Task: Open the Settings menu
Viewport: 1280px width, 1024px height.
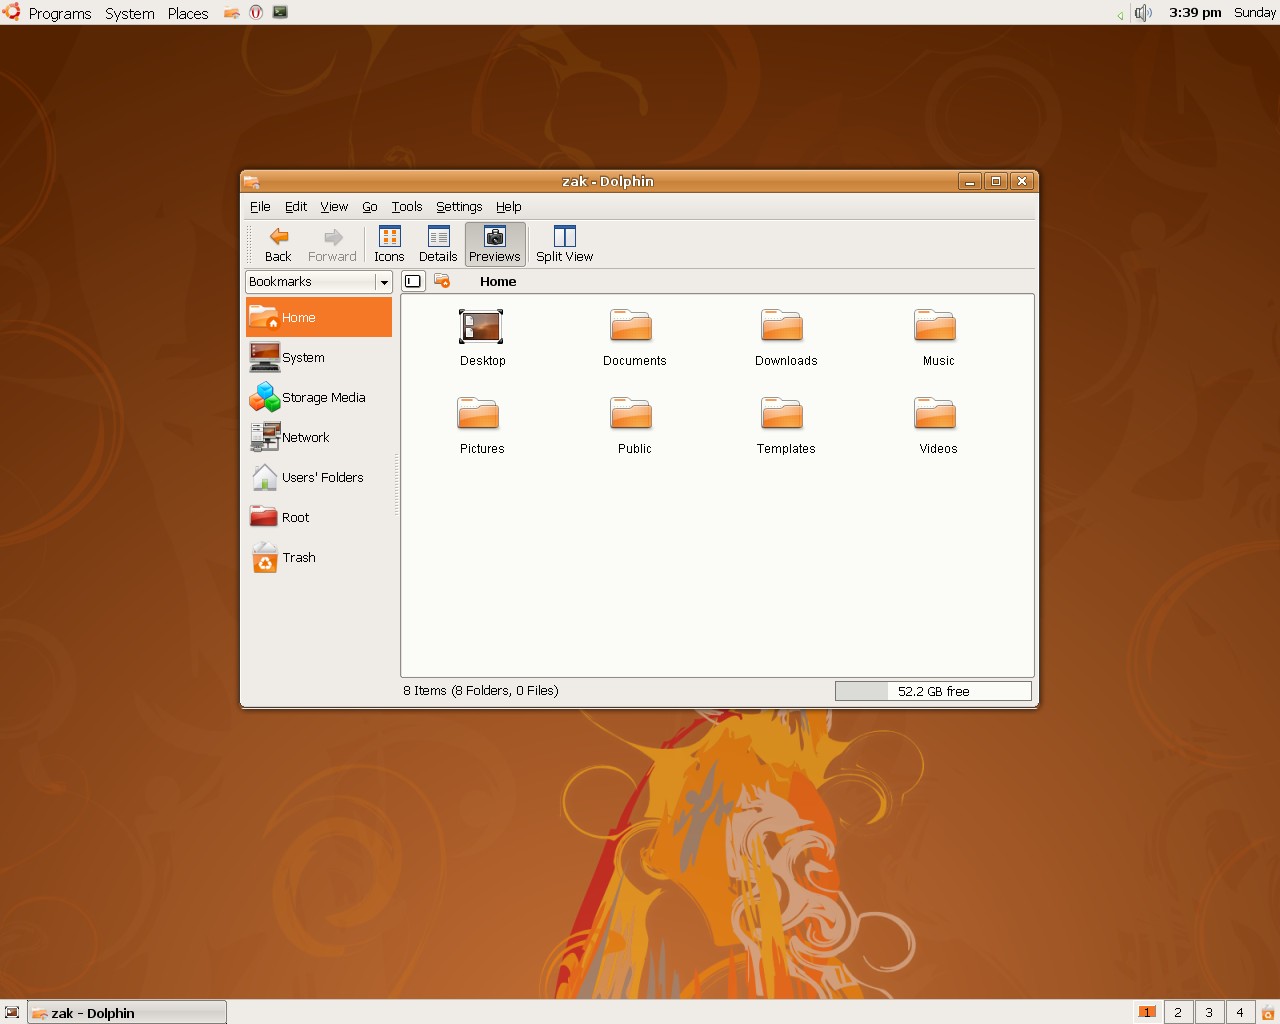Action: (x=459, y=207)
